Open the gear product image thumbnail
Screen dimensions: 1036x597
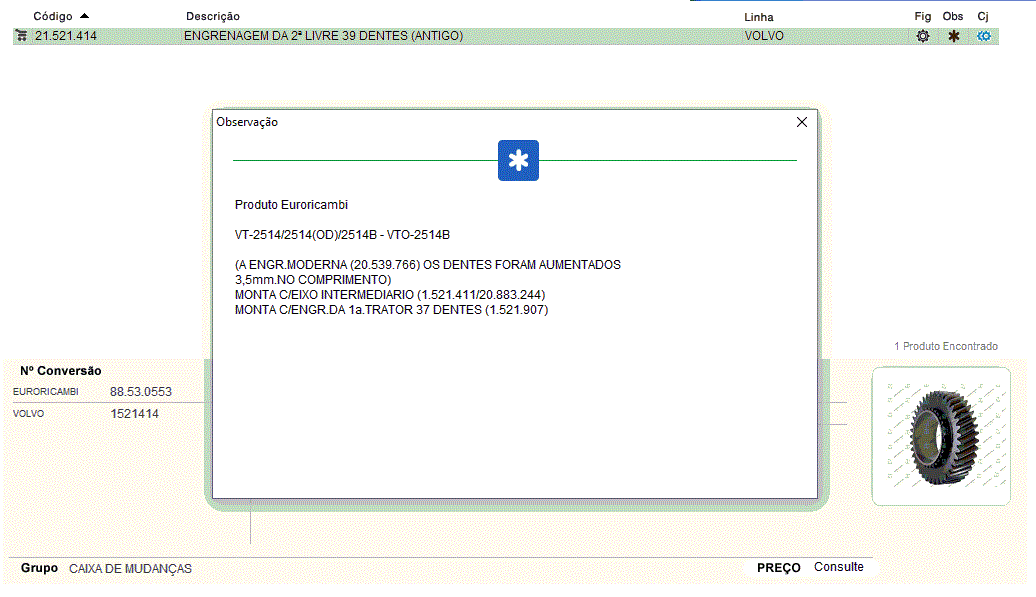(x=941, y=436)
